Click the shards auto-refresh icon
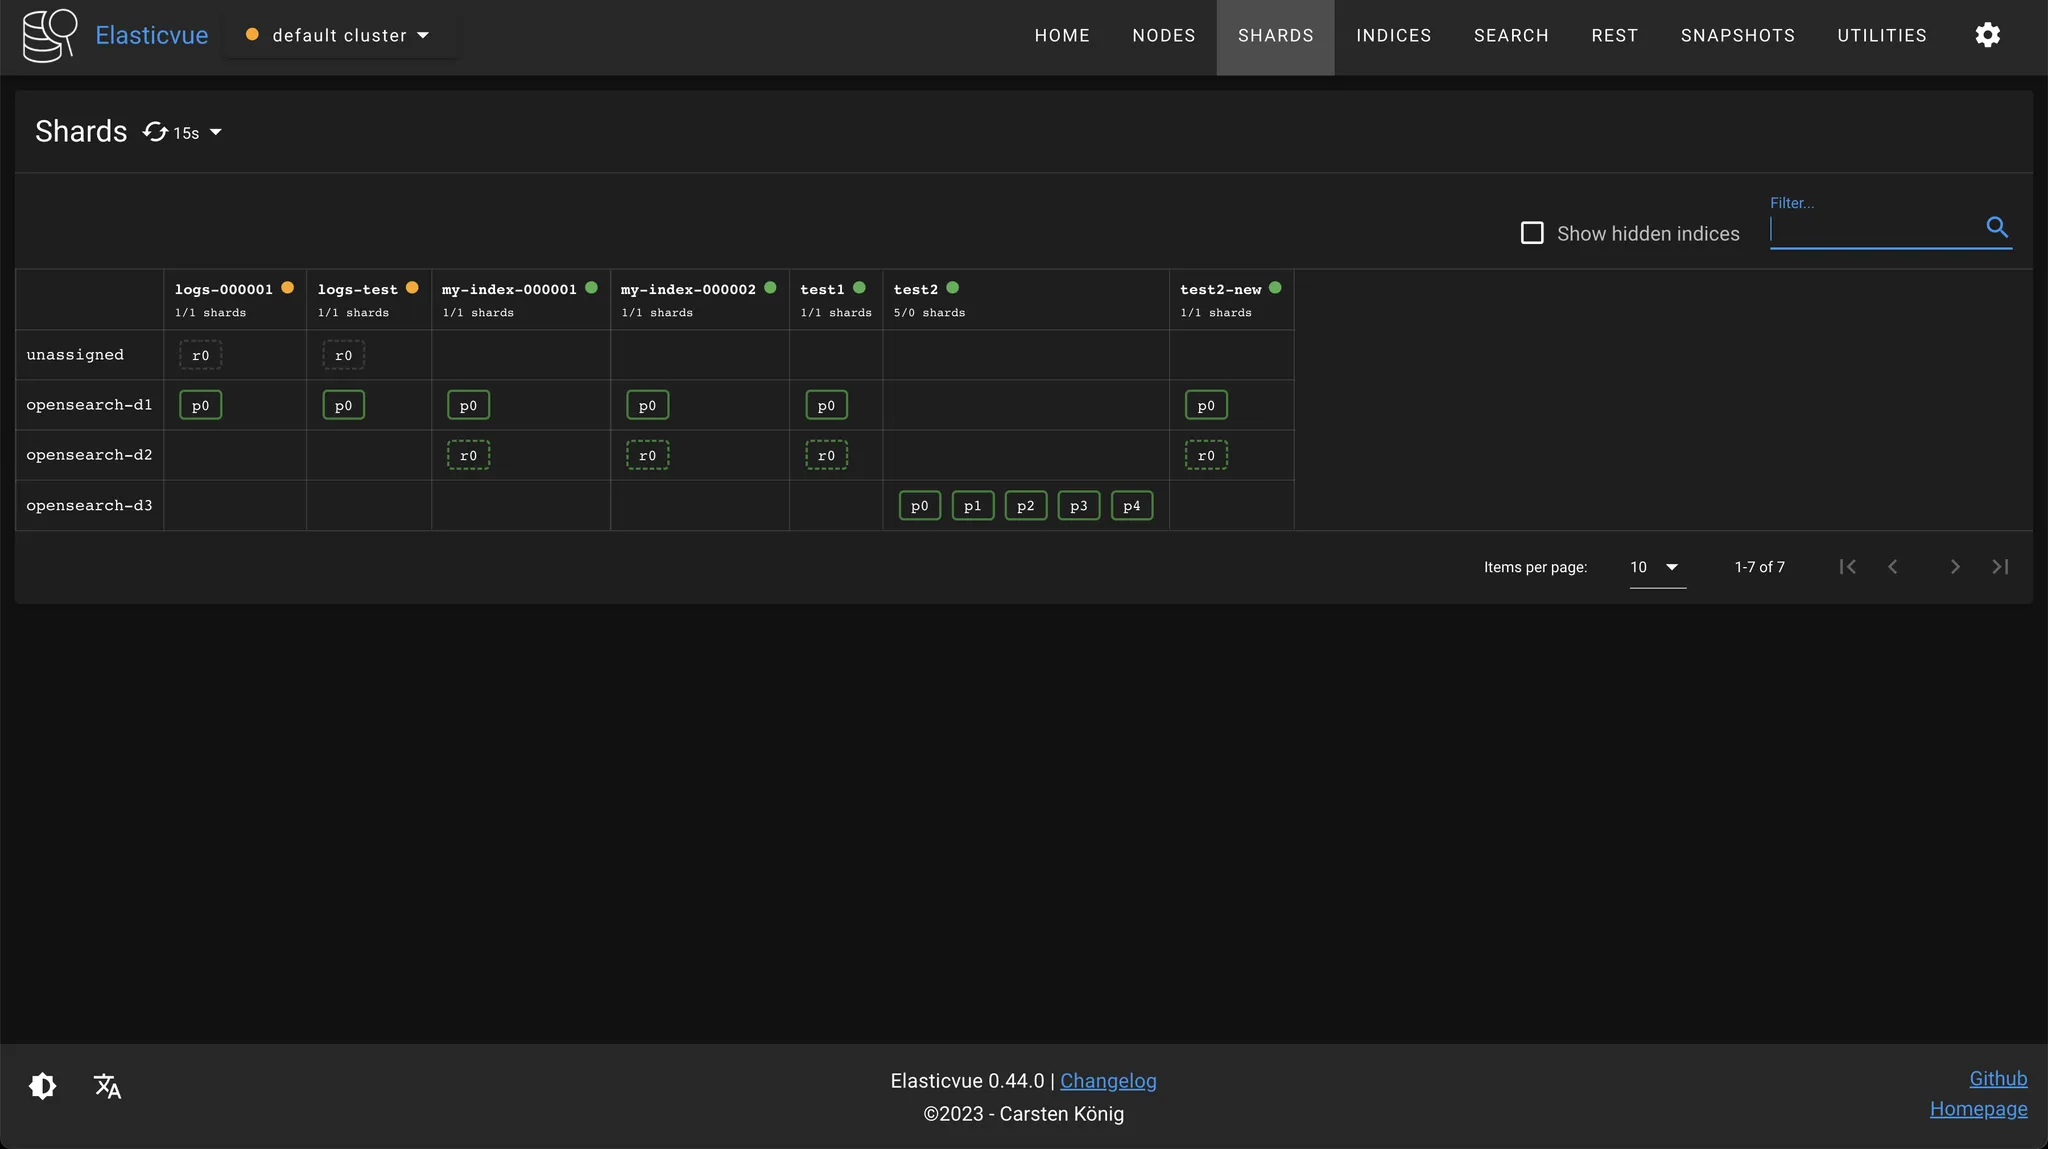 (x=155, y=132)
